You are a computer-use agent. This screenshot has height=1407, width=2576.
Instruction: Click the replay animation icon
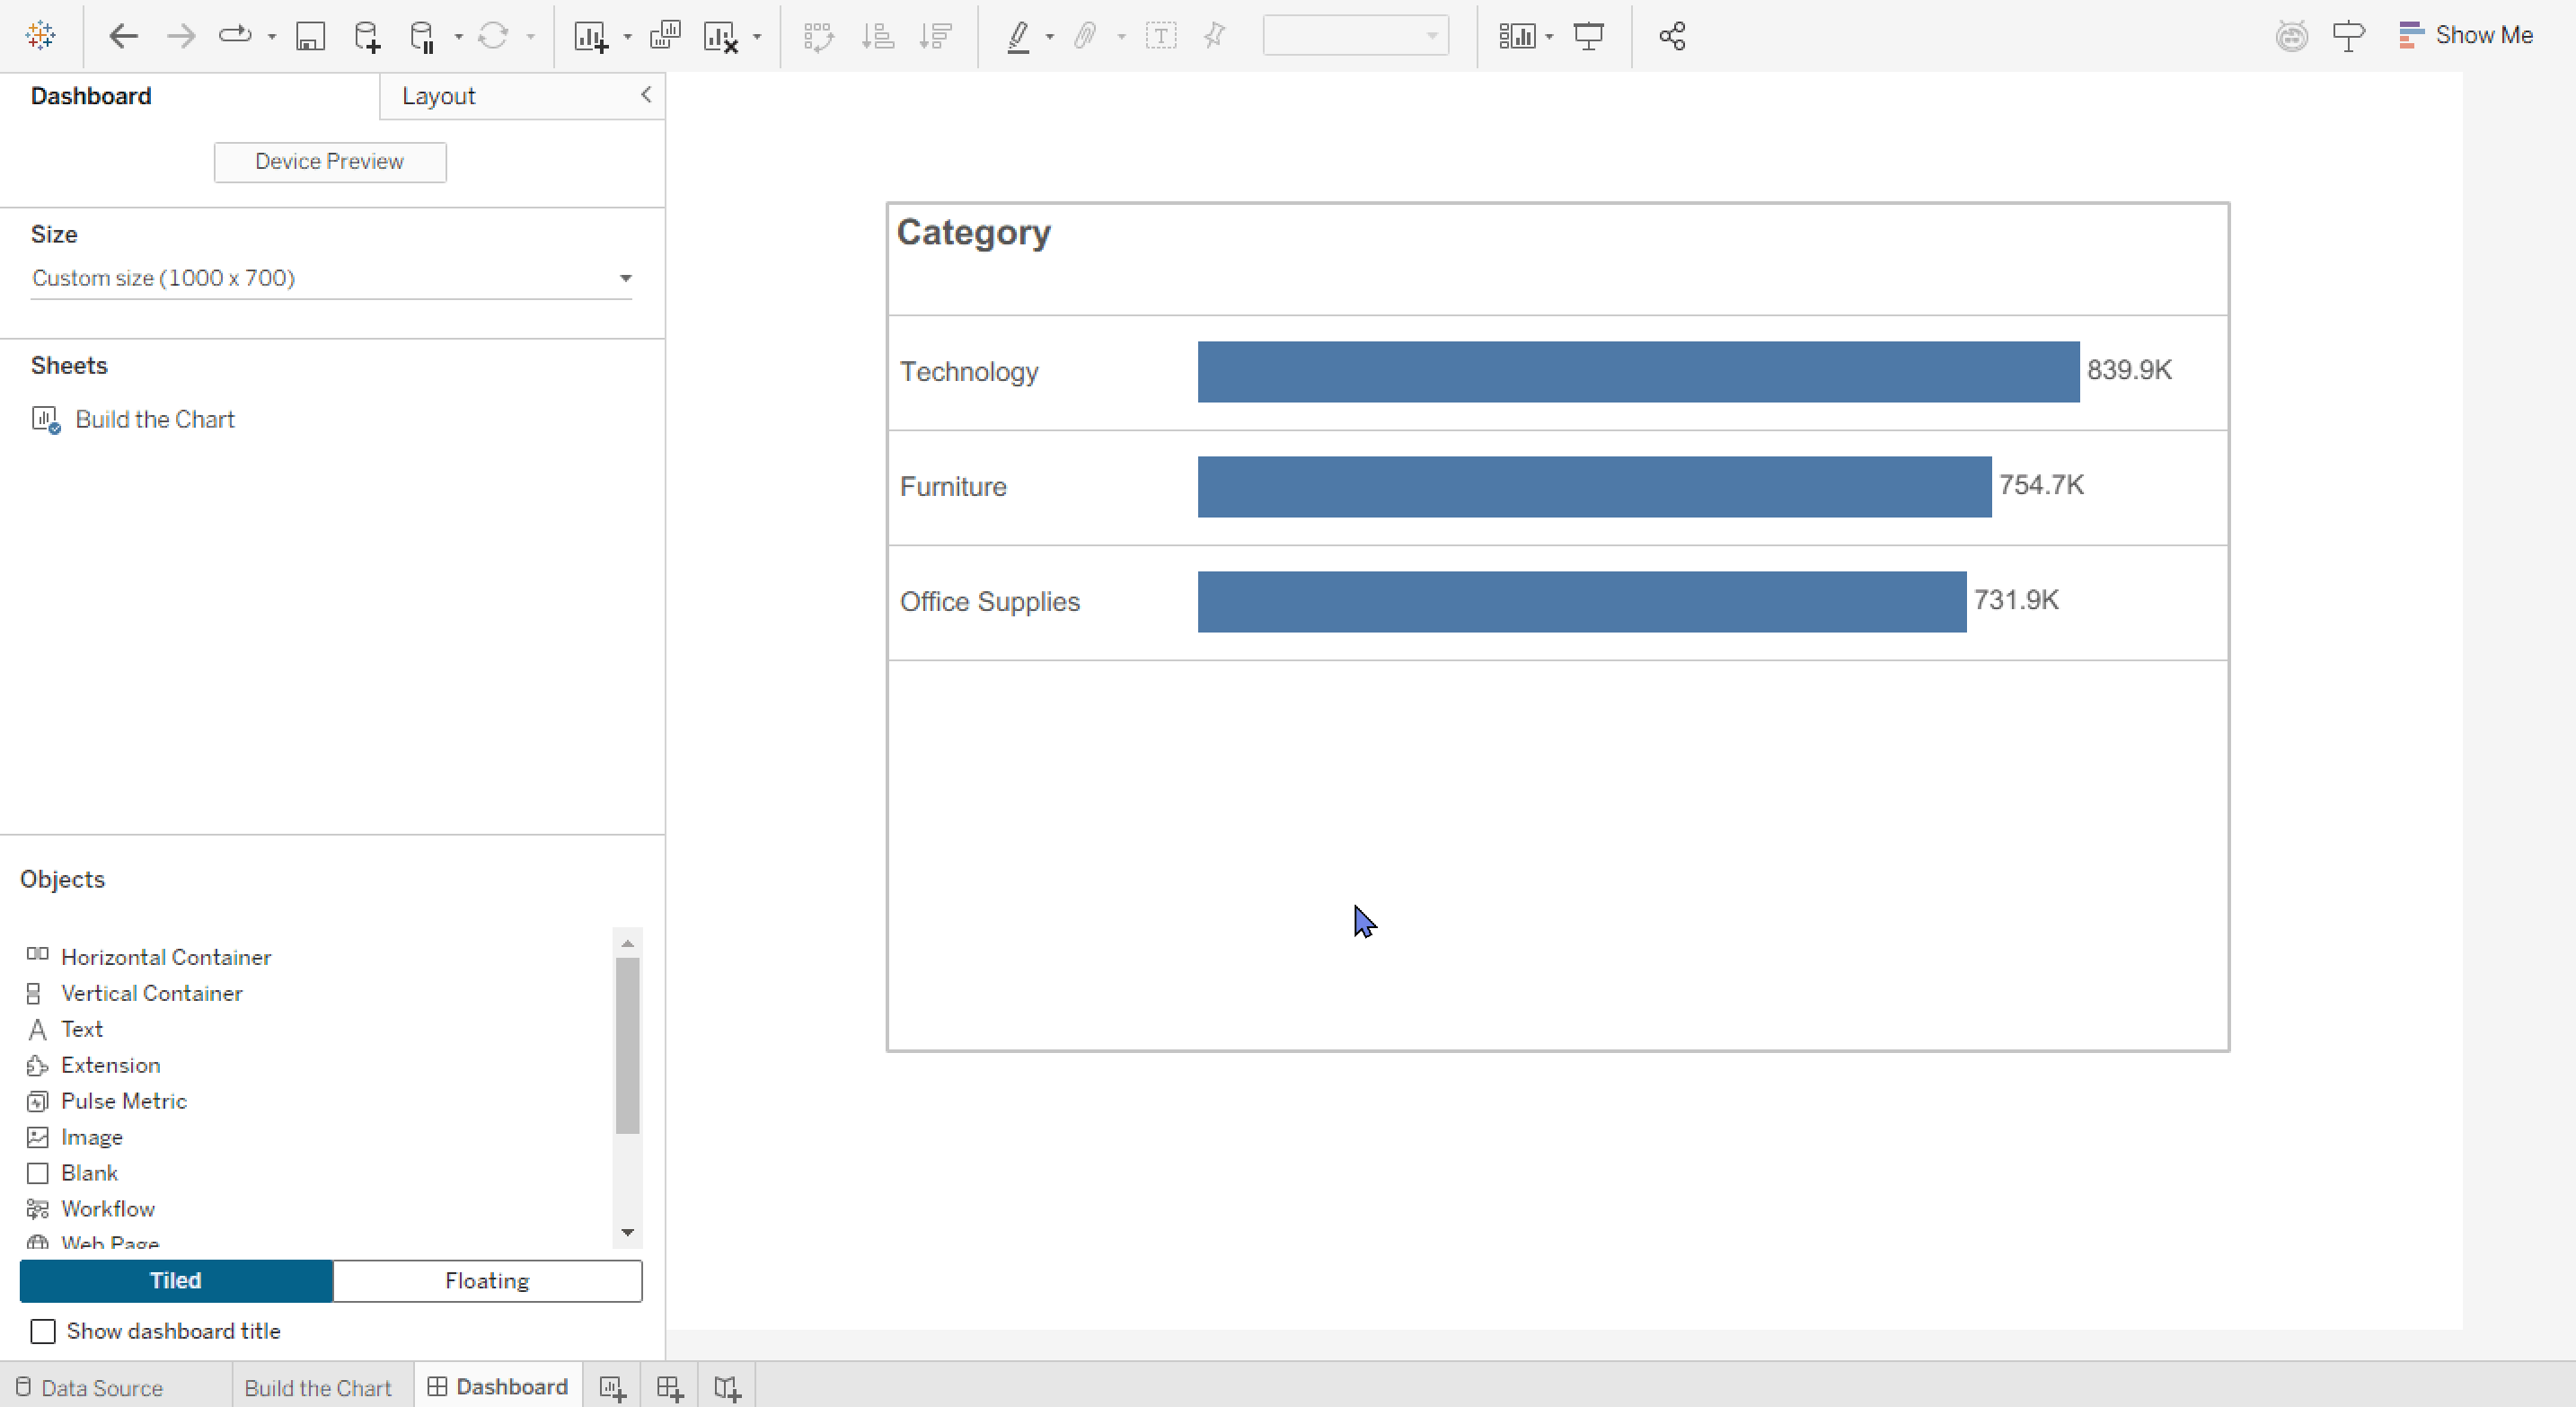click(x=235, y=36)
